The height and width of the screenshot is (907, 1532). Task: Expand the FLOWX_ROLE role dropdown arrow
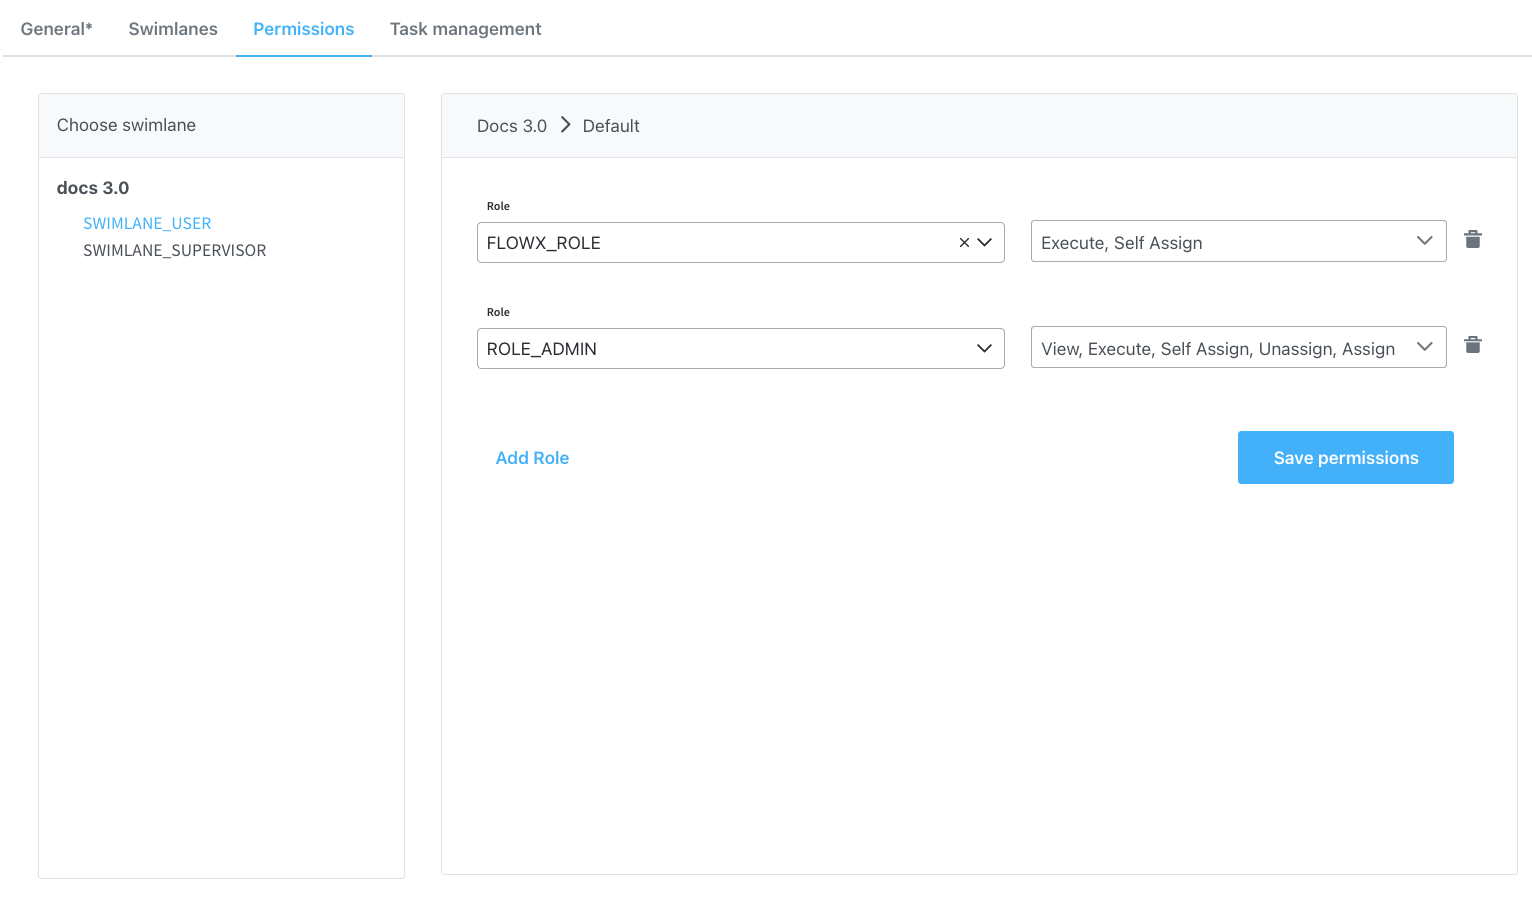[x=985, y=242]
